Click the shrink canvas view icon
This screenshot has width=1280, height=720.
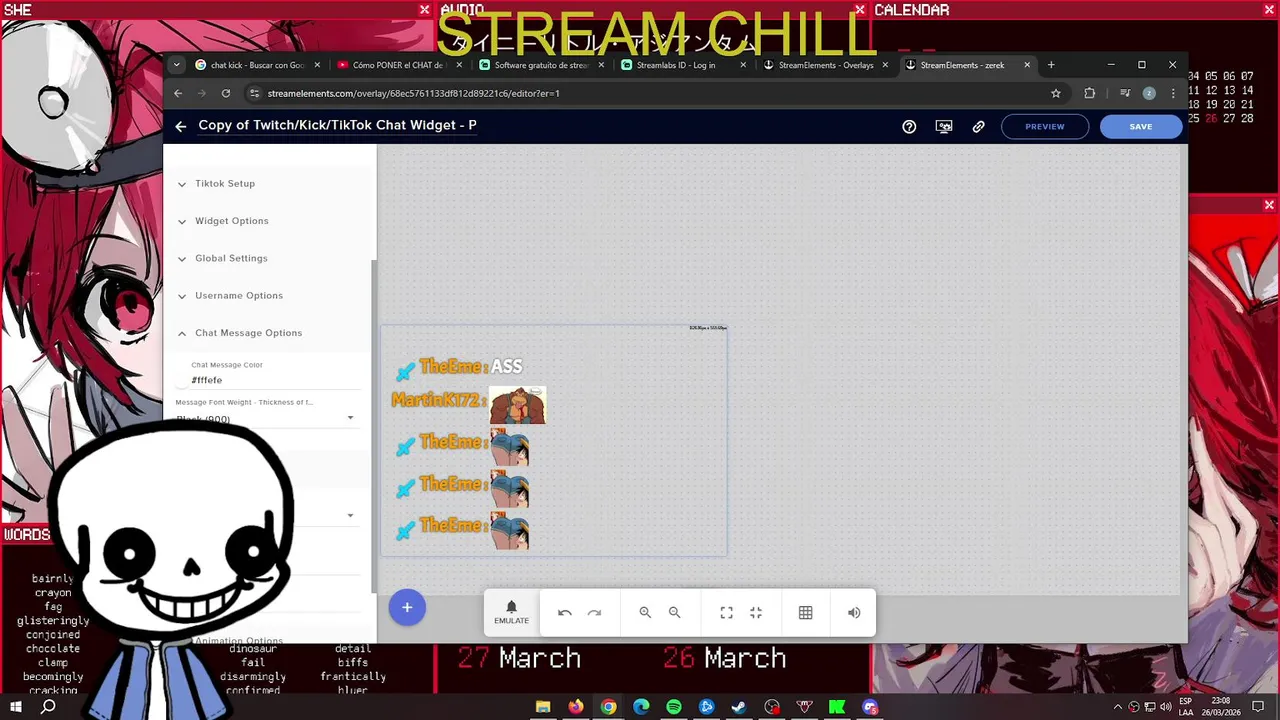point(756,613)
